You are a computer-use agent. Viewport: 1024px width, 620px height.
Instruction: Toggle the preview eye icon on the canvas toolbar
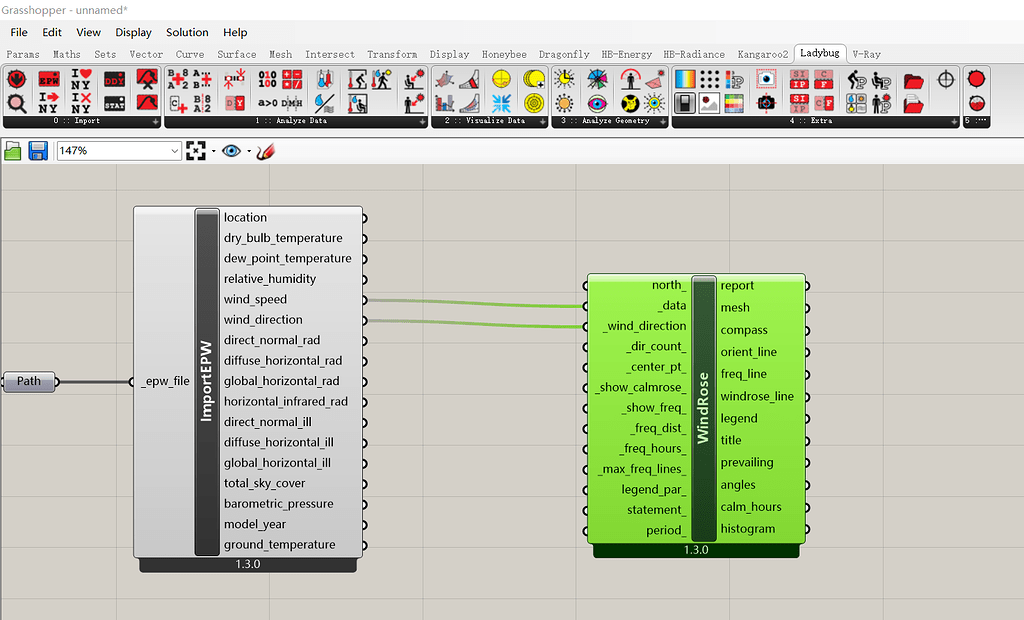click(x=231, y=152)
